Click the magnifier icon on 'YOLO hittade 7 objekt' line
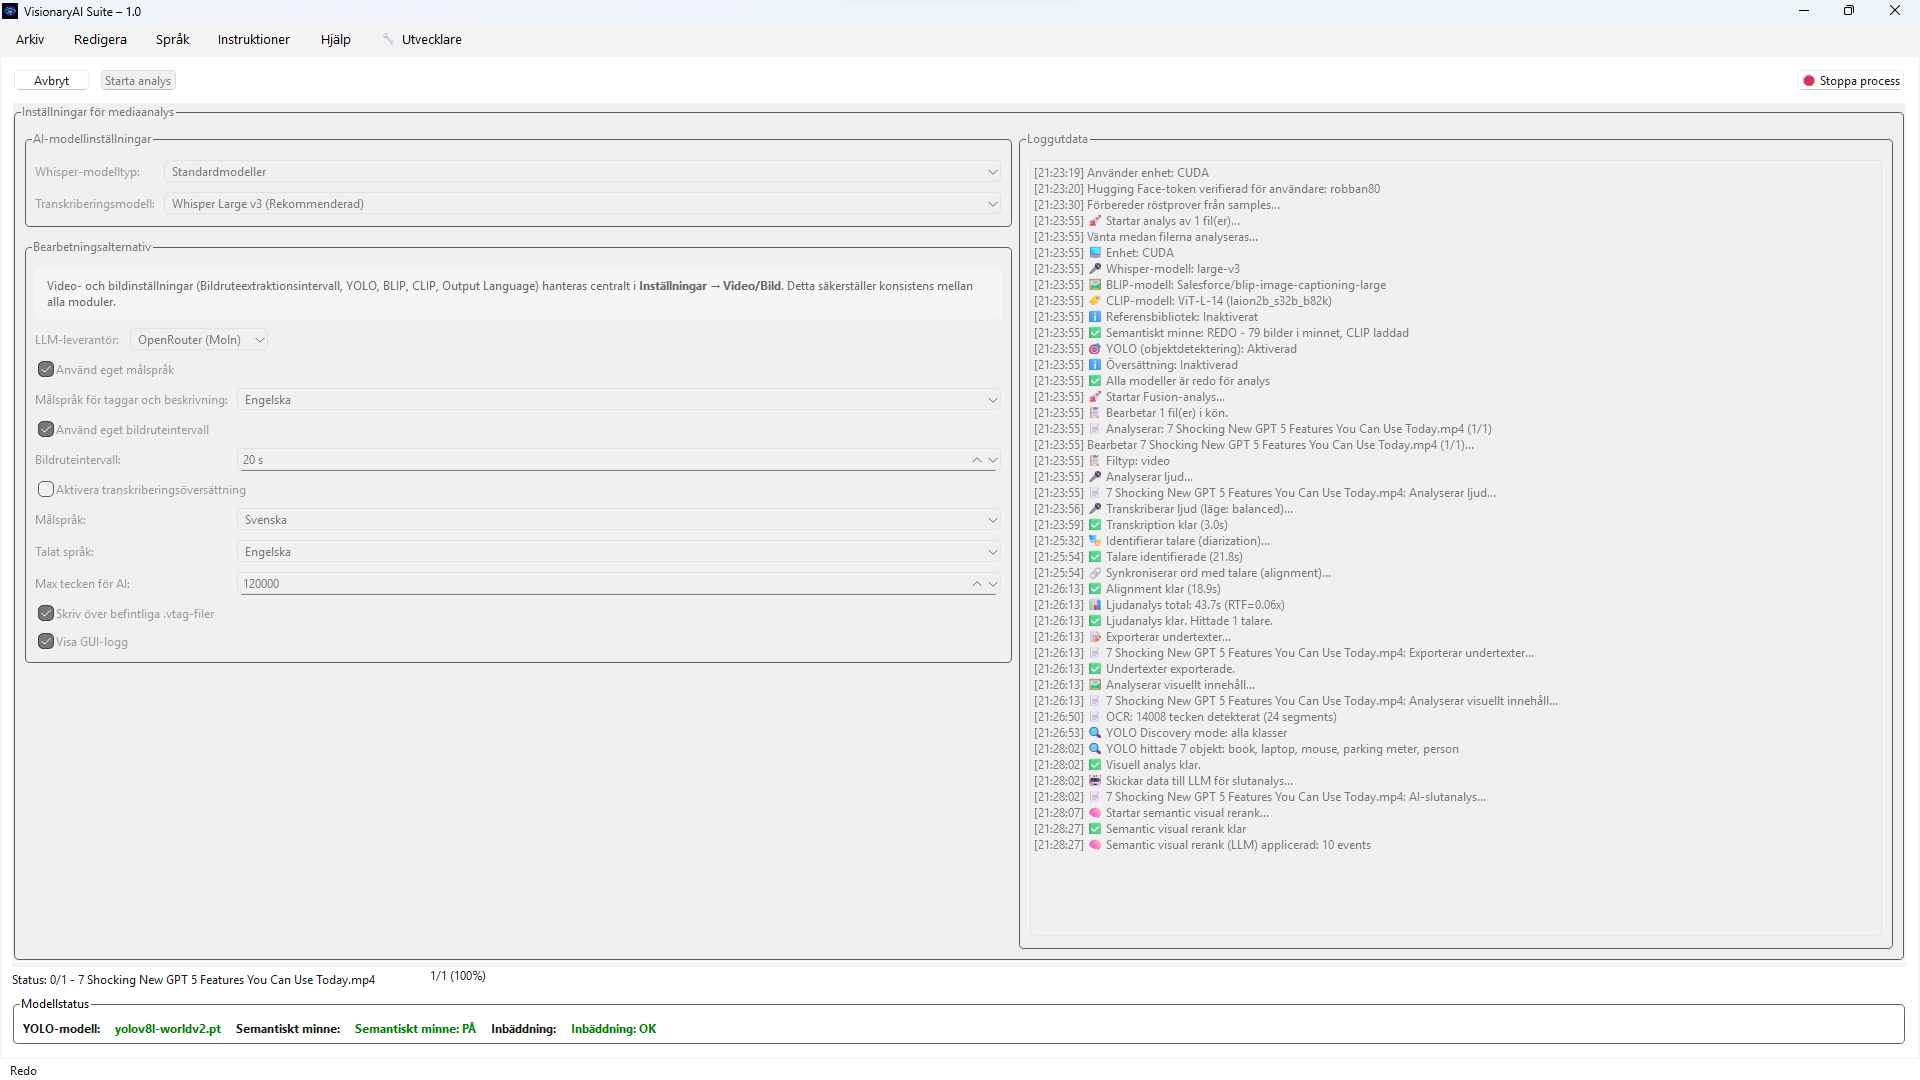The image size is (1920, 1080). coord(1095,749)
